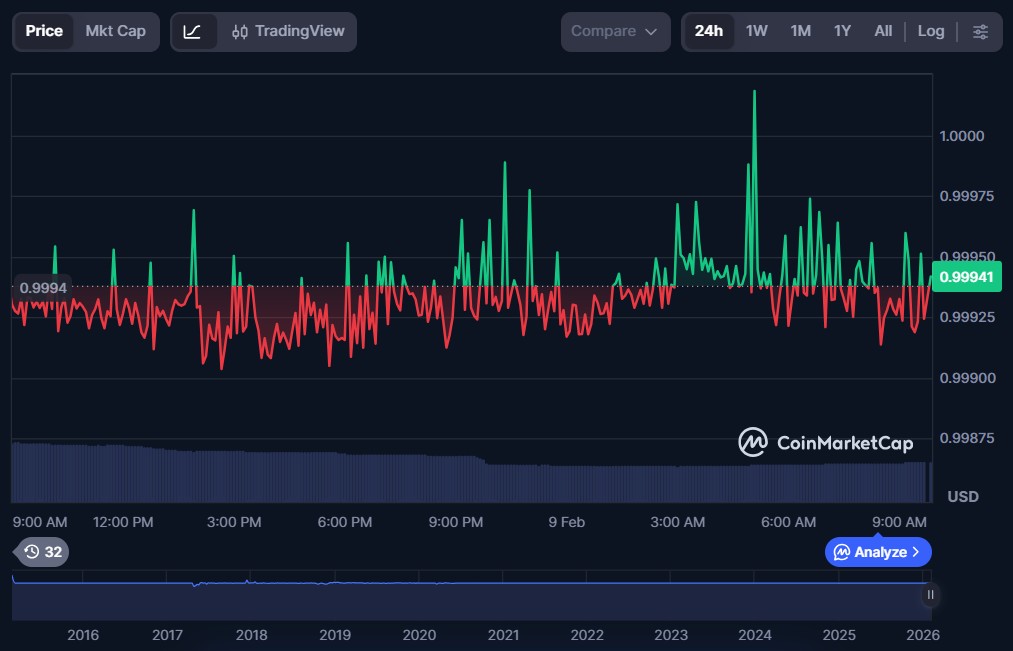Click the Compare chevron arrow
Screen dimensions: 1013x651
tap(651, 32)
